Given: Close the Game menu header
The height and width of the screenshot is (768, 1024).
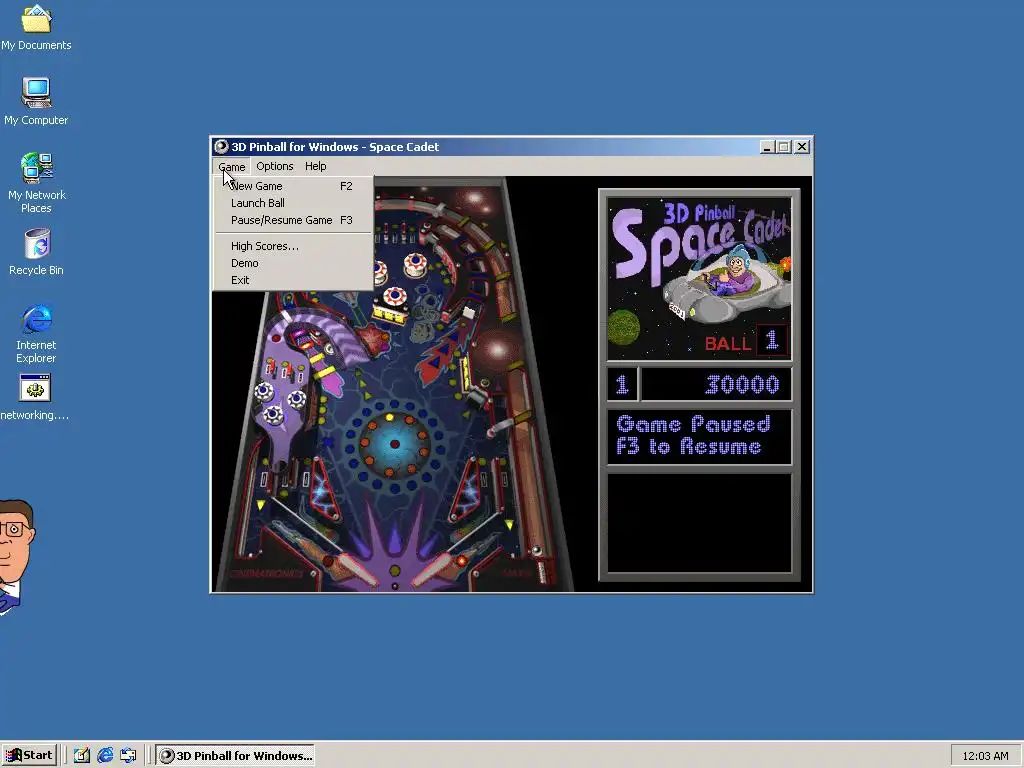Looking at the screenshot, I should 231,167.
